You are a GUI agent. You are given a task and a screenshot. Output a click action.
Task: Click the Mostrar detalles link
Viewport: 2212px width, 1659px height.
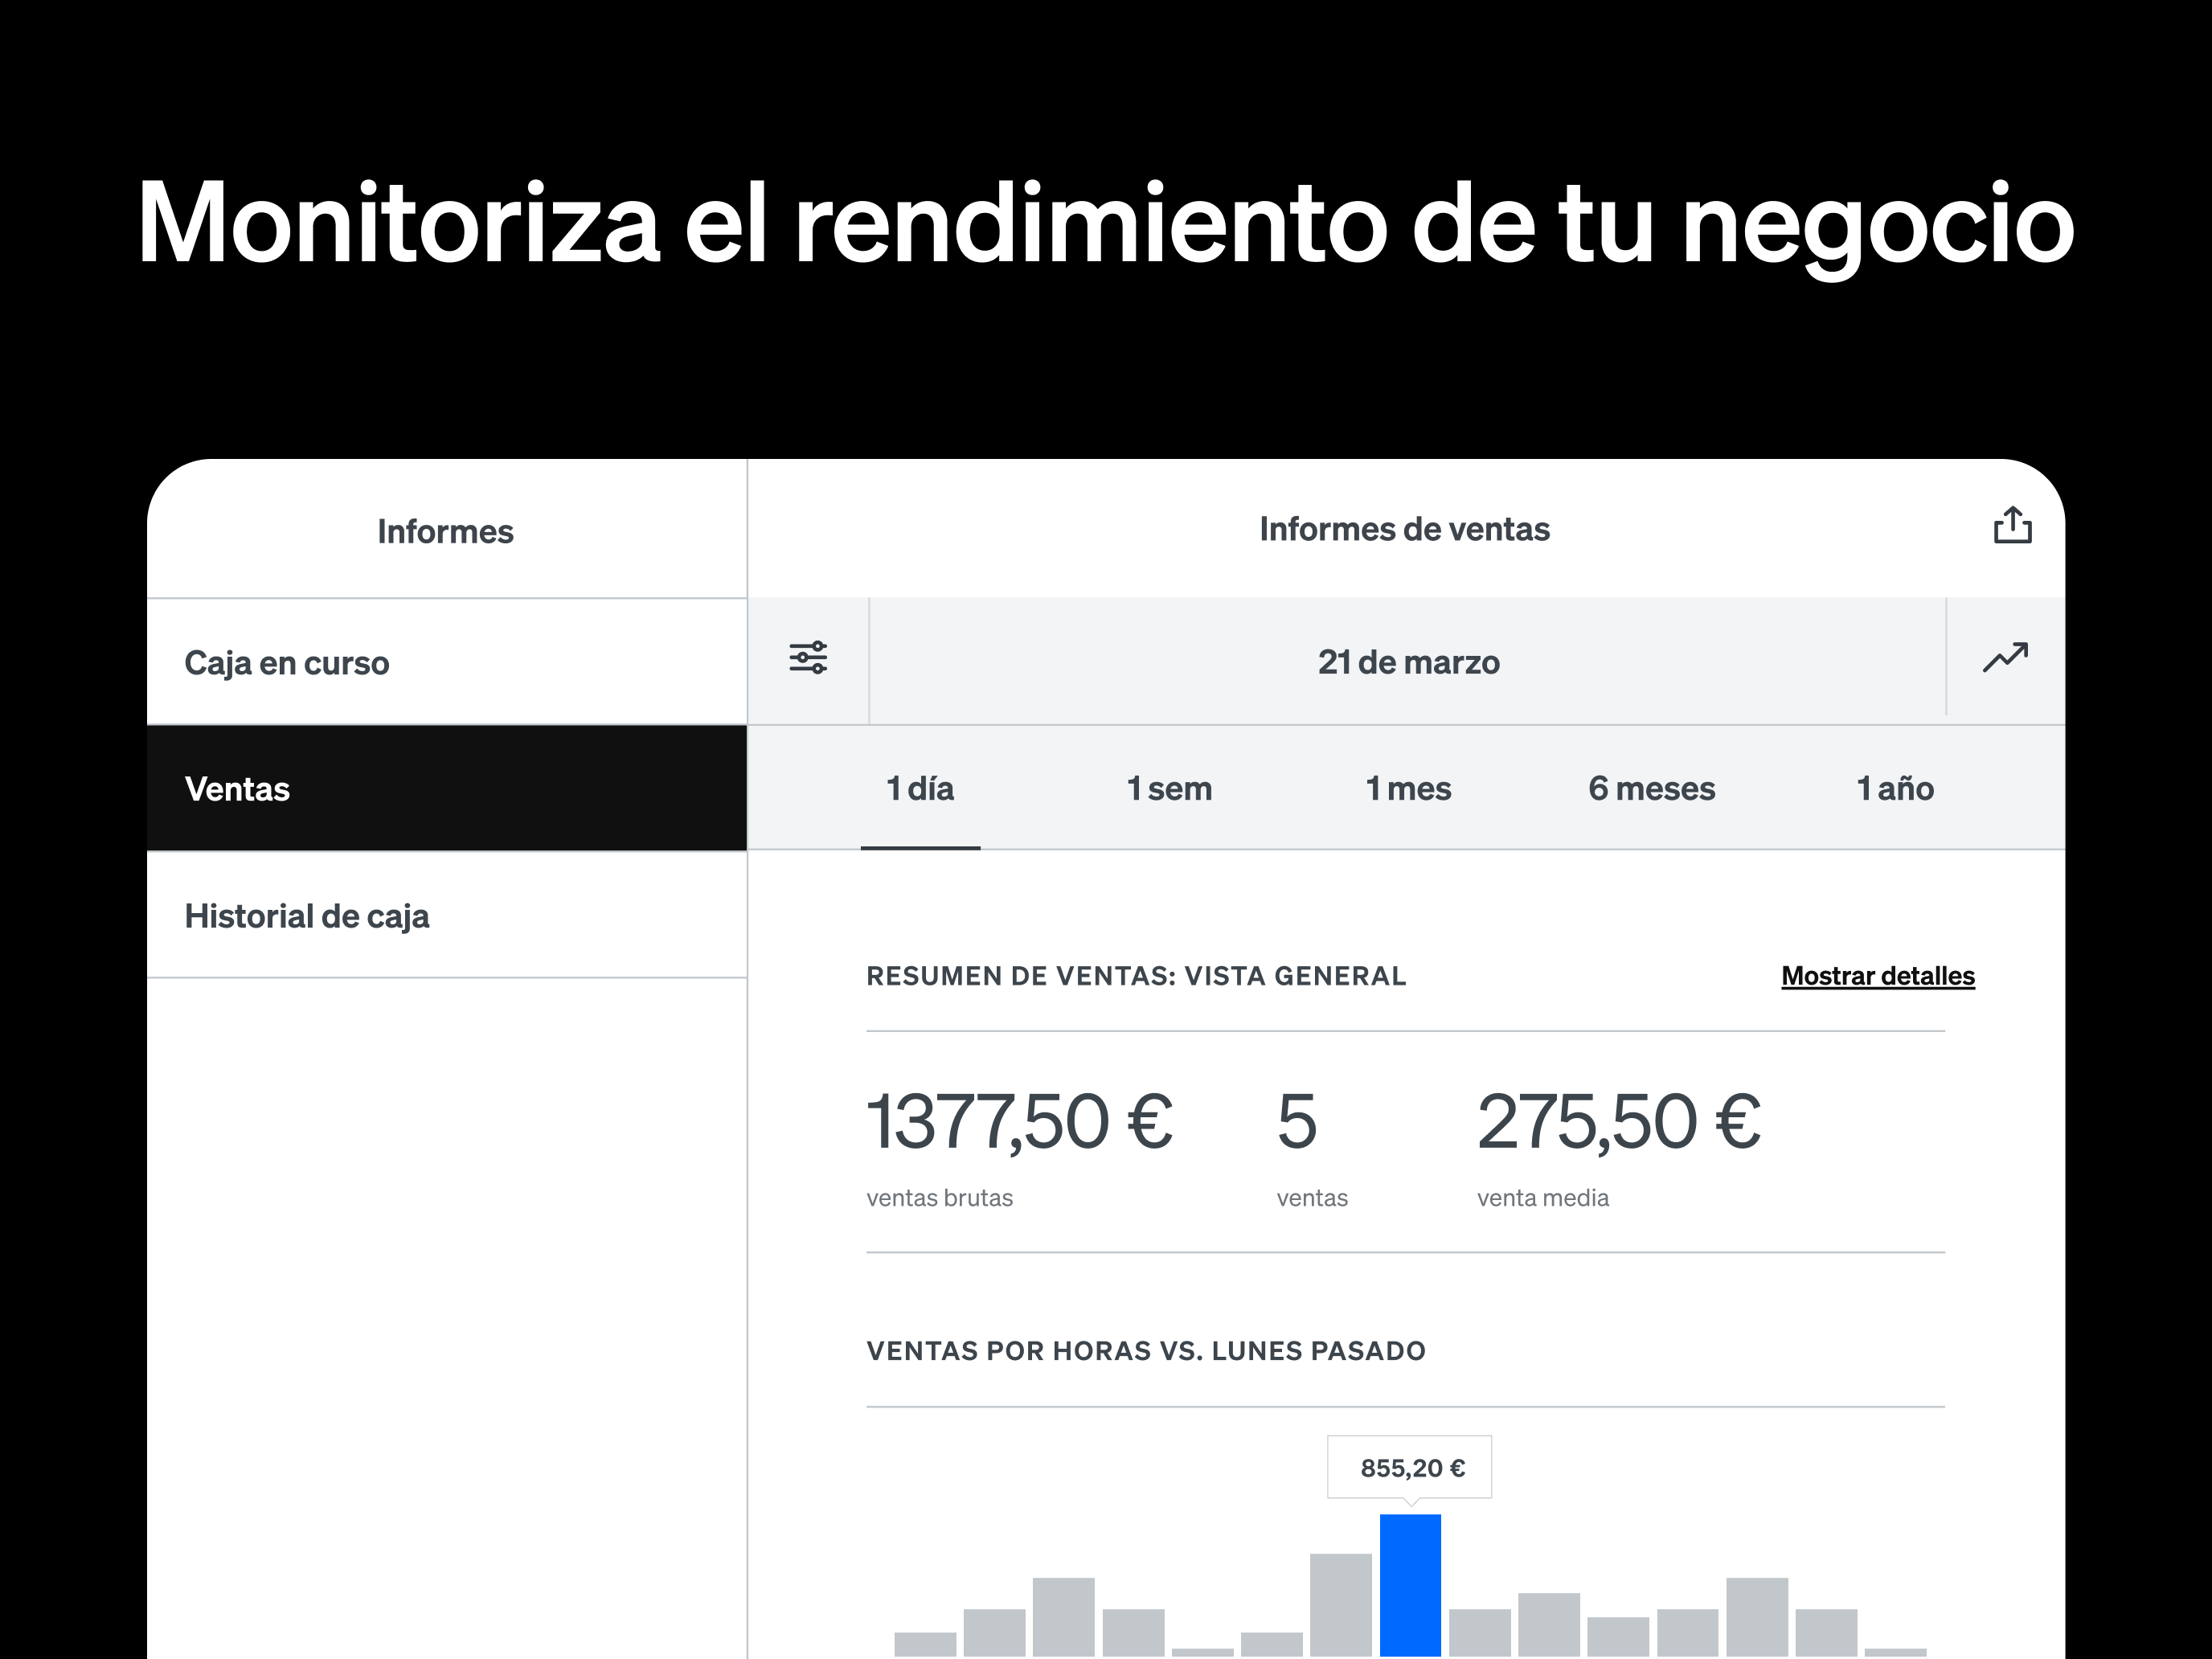pos(1877,976)
